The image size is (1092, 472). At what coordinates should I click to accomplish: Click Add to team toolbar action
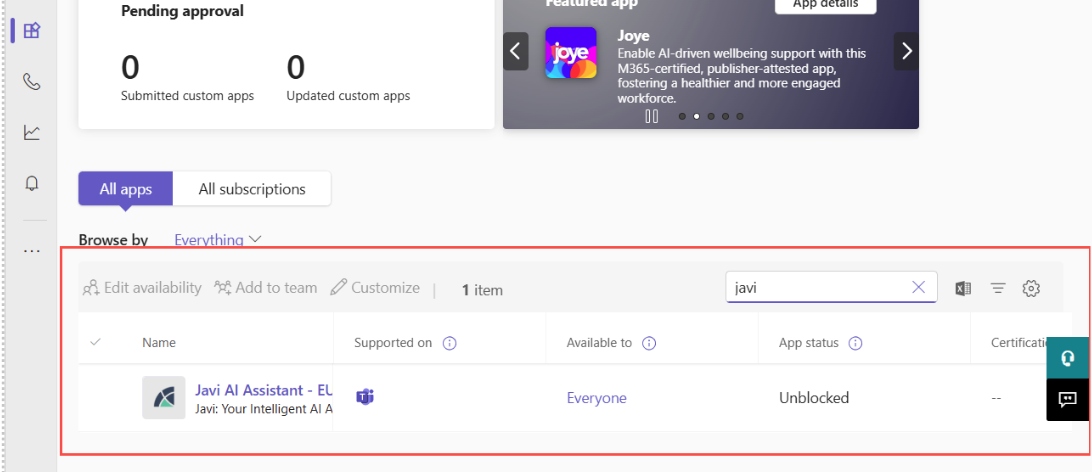click(265, 288)
